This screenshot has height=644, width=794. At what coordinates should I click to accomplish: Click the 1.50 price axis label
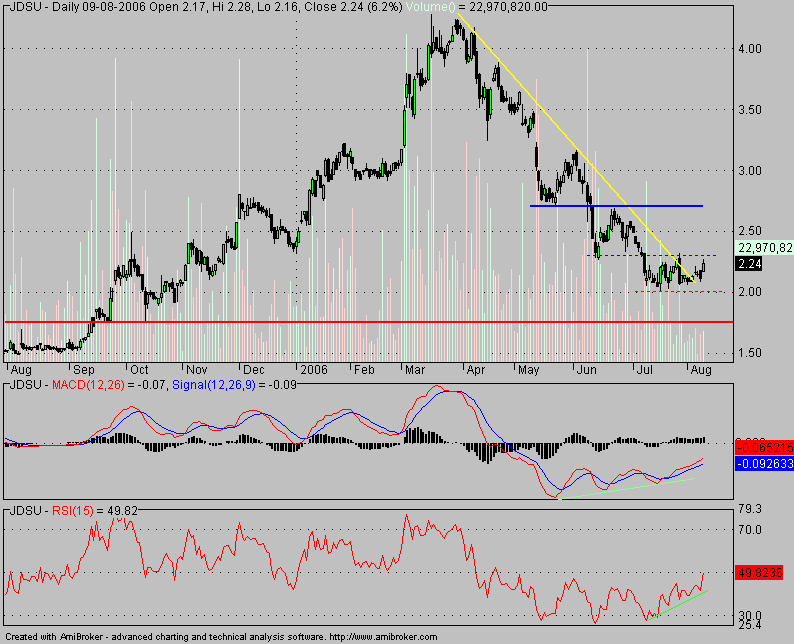coord(750,353)
